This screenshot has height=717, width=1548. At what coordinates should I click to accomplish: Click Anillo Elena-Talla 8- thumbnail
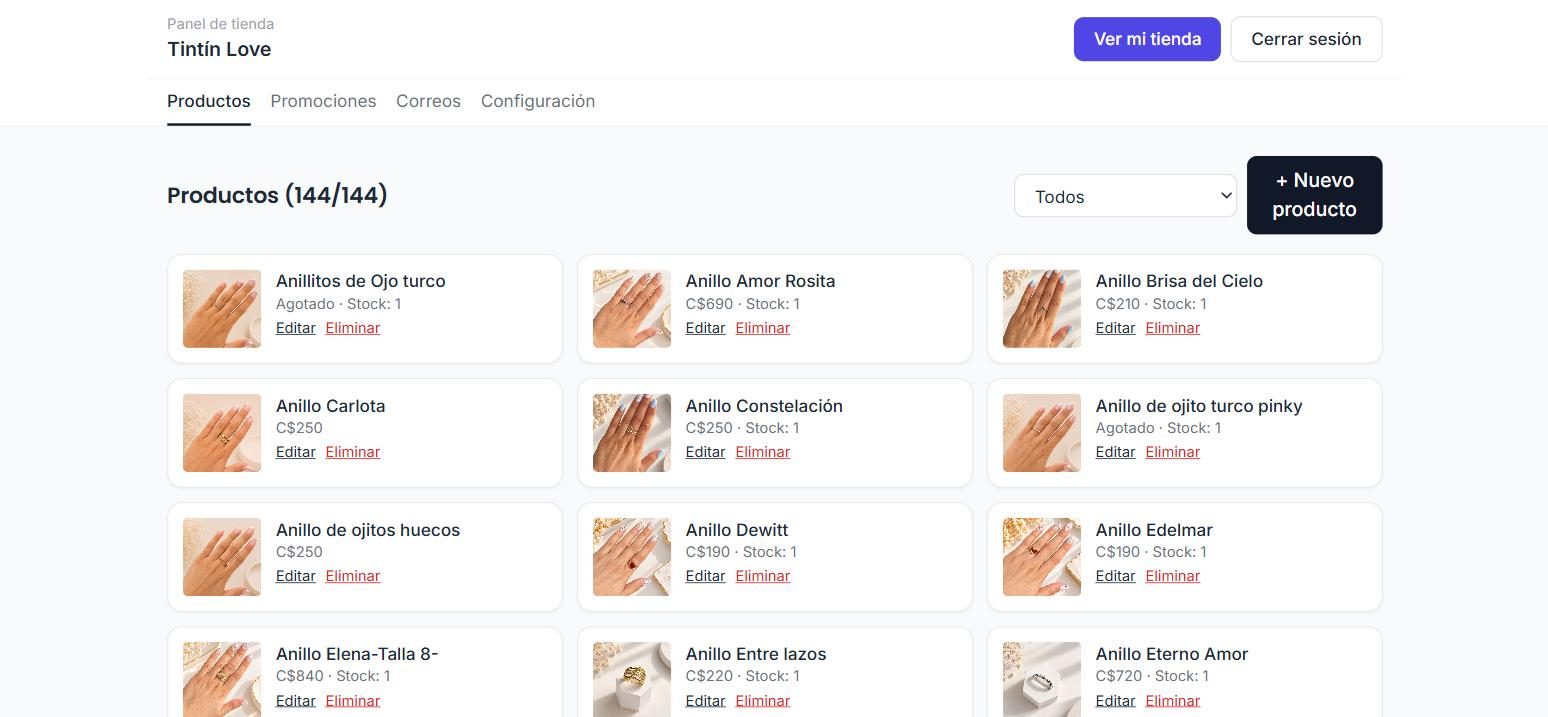point(222,679)
